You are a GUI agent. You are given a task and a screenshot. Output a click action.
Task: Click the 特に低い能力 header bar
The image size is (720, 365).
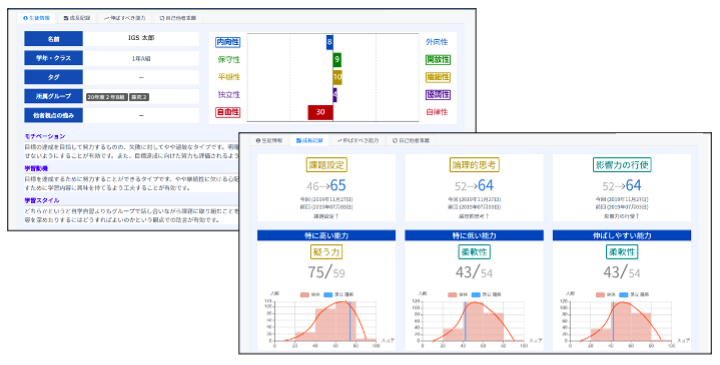(x=474, y=236)
